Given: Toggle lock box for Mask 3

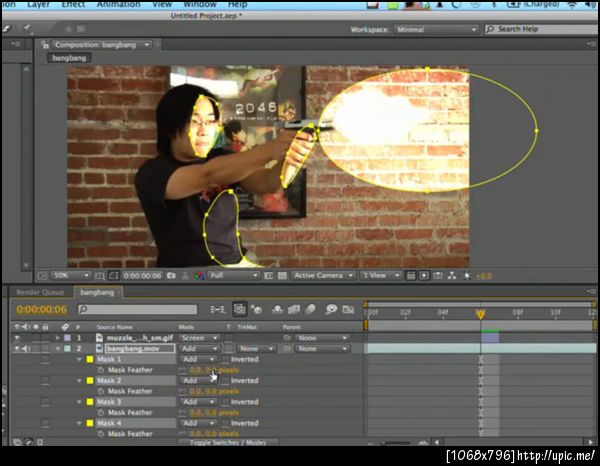Looking at the screenshot, I should click(x=45, y=402).
